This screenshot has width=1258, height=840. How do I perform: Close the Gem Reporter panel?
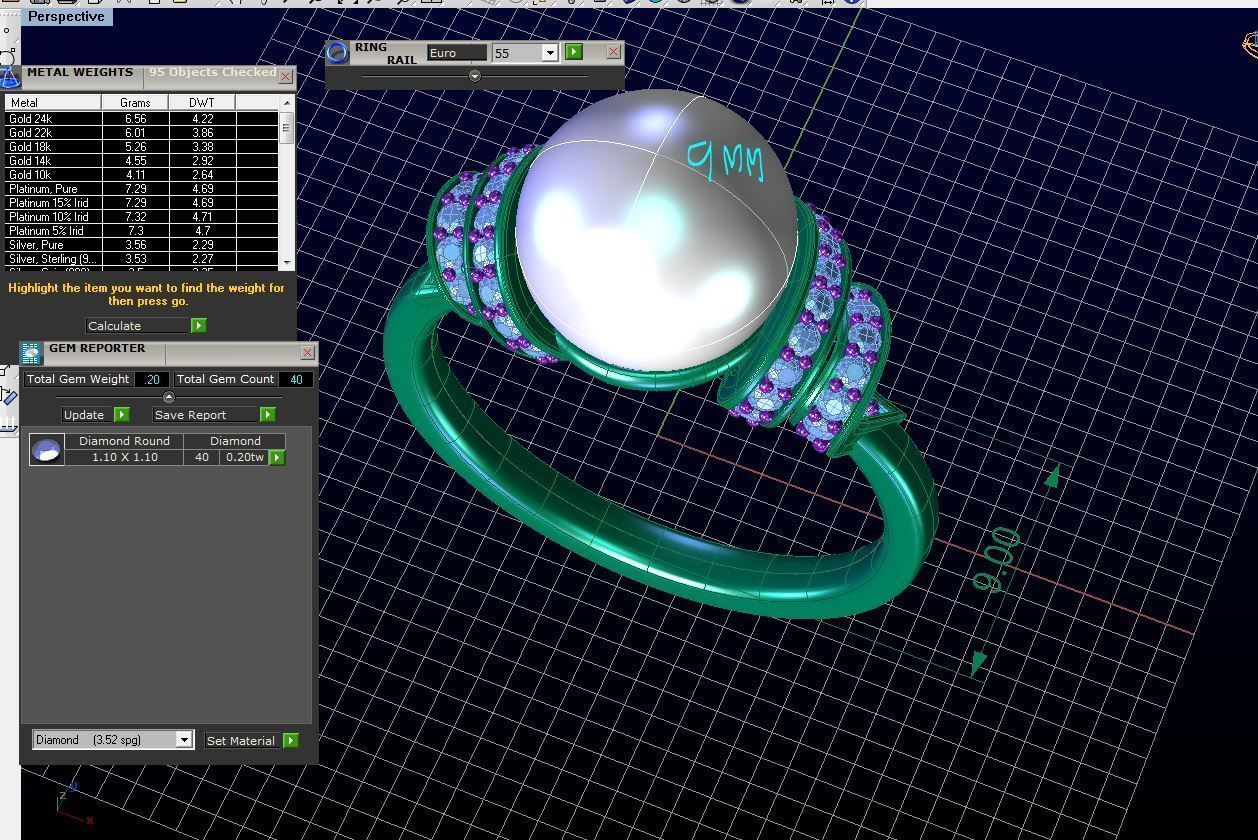pyautogui.click(x=307, y=353)
